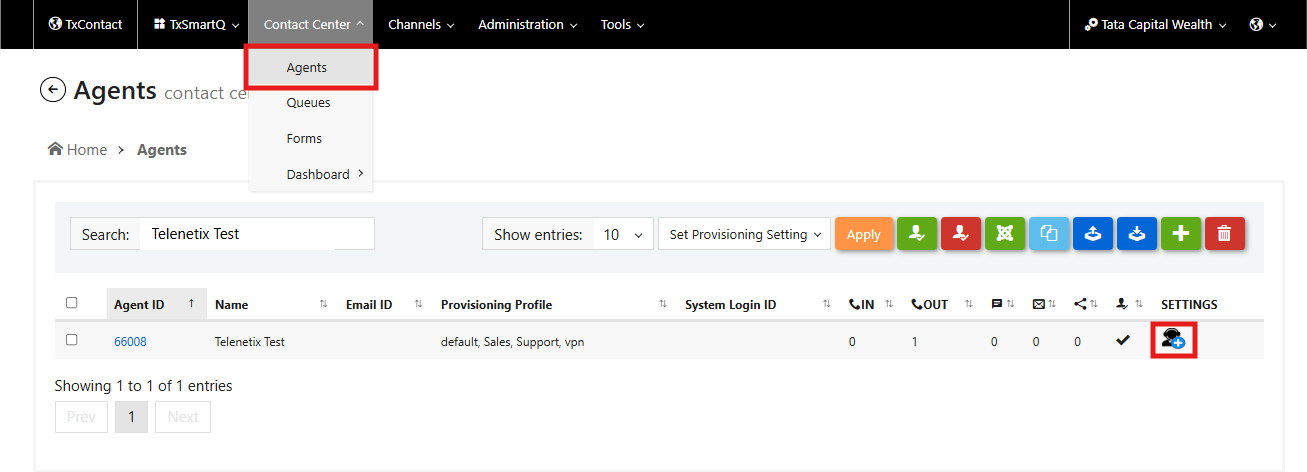The width and height of the screenshot is (1307, 472).
Task: Sort by the Name column header
Action: click(x=271, y=304)
